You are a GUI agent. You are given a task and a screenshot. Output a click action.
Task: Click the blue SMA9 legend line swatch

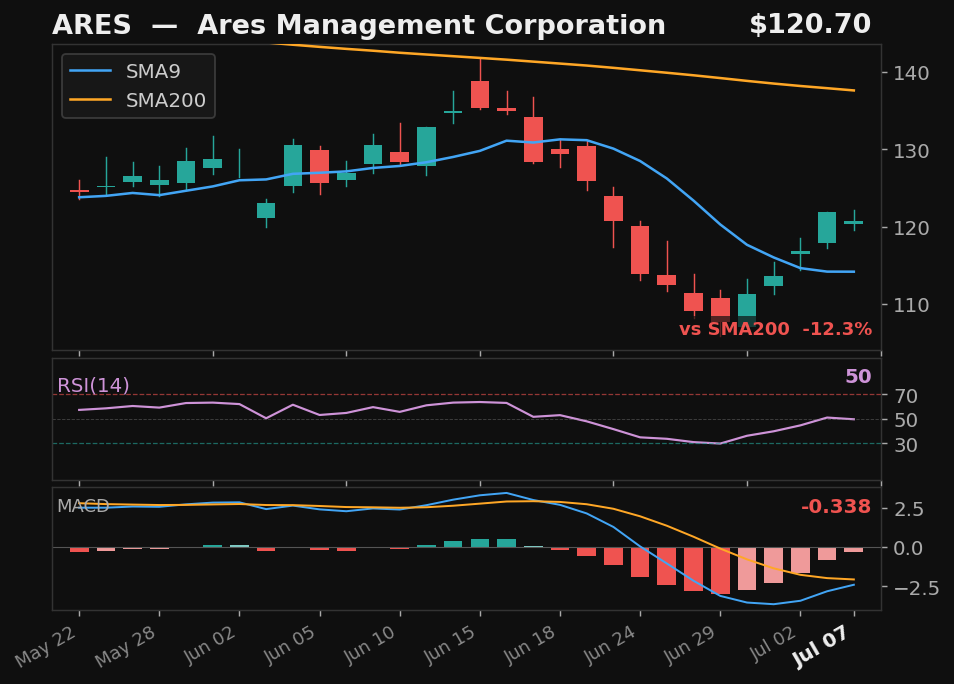click(x=91, y=71)
